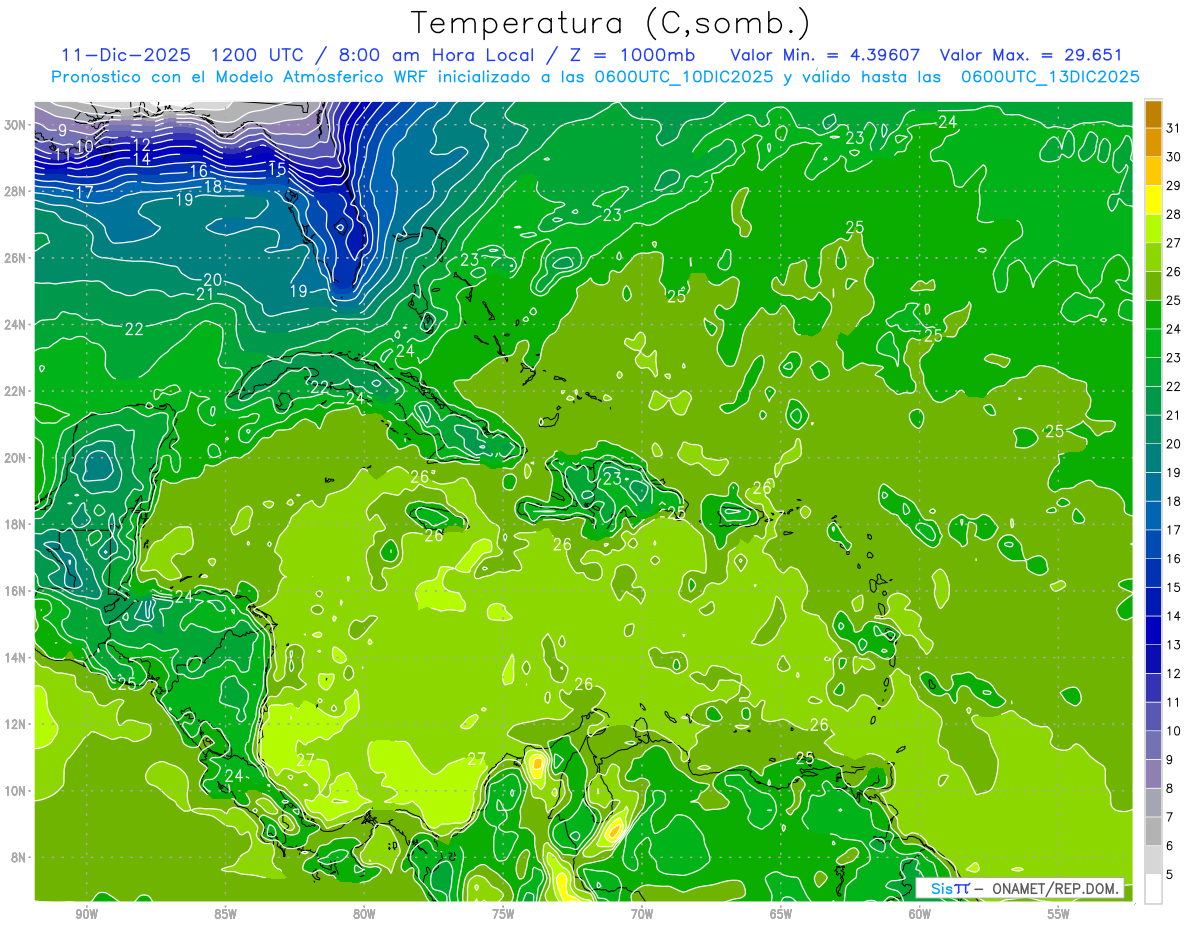This screenshot has width=1200, height=927.
Task: Click the "28N" latitude axis label
Action: pyautogui.click(x=17, y=191)
